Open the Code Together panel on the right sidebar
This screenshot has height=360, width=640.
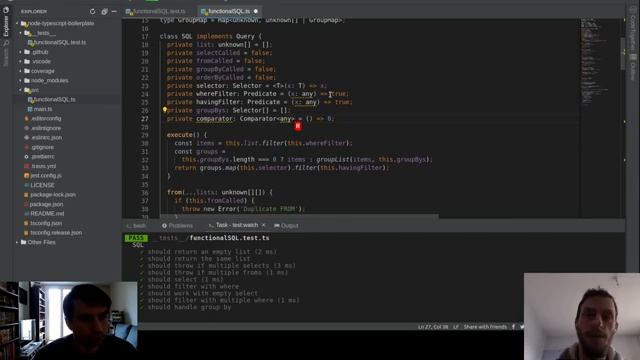633,29
